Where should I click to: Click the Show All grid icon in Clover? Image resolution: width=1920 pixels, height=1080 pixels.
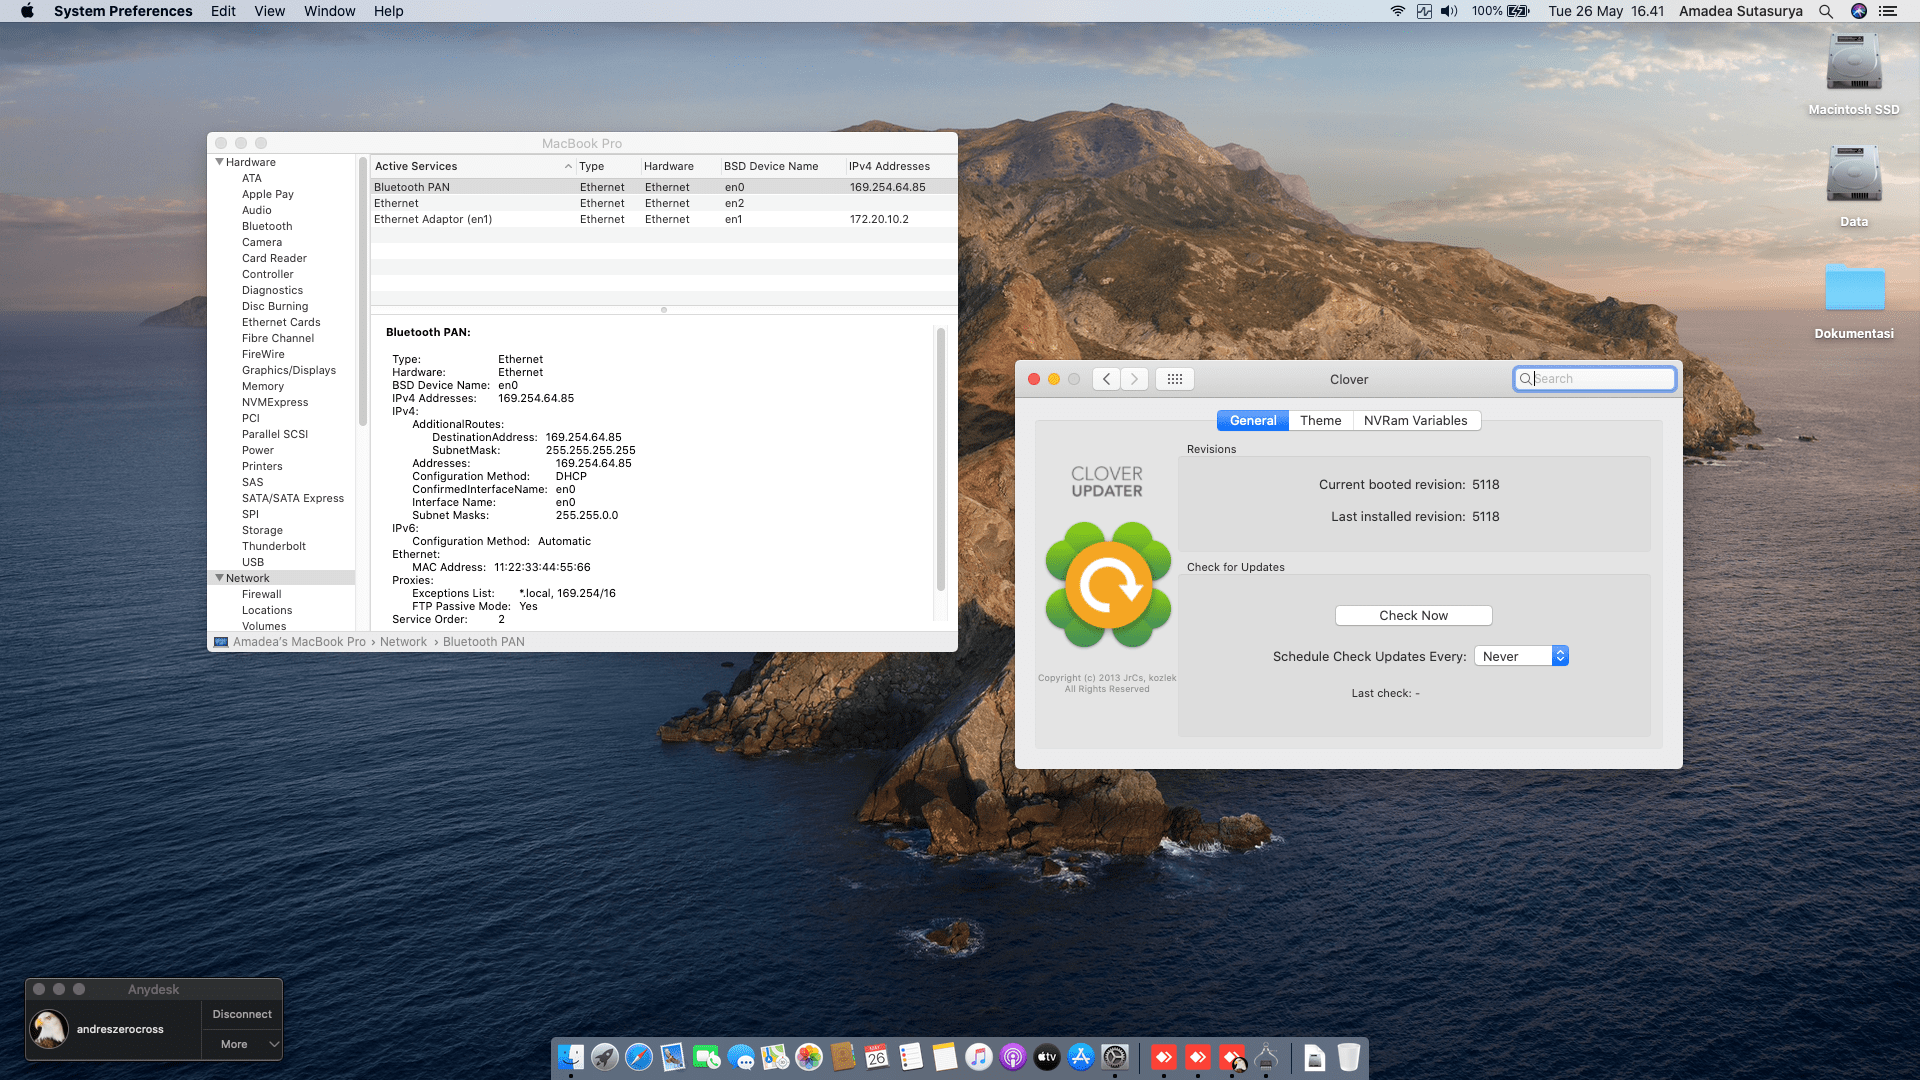(1175, 379)
